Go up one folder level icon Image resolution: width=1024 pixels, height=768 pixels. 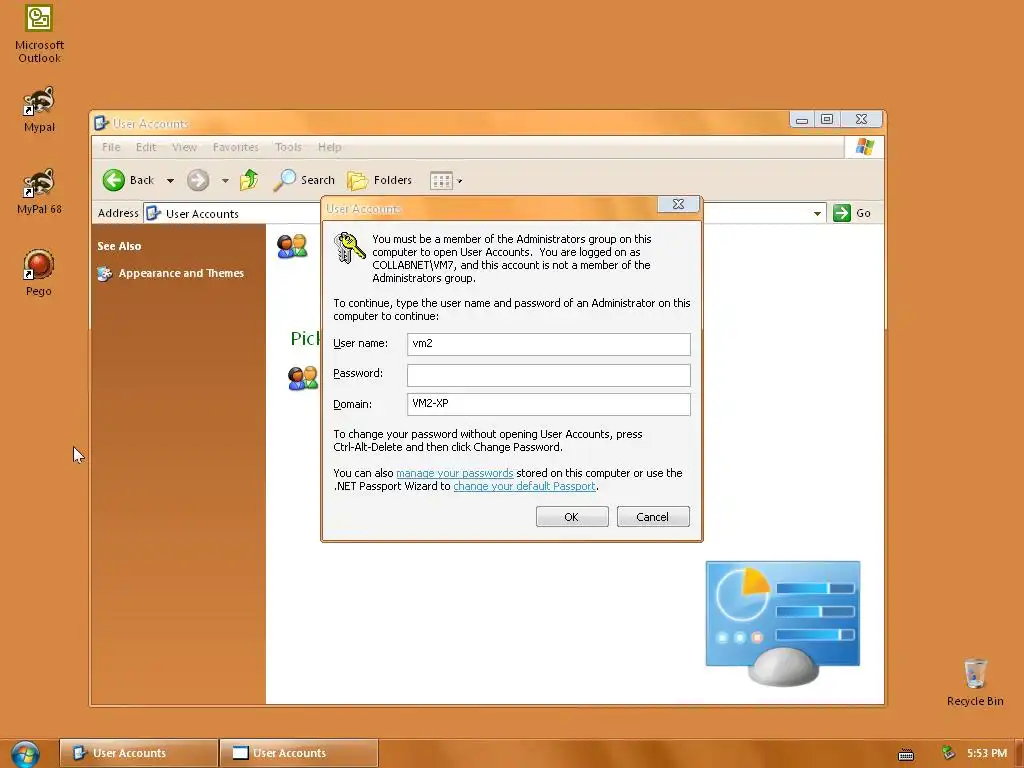[249, 180]
